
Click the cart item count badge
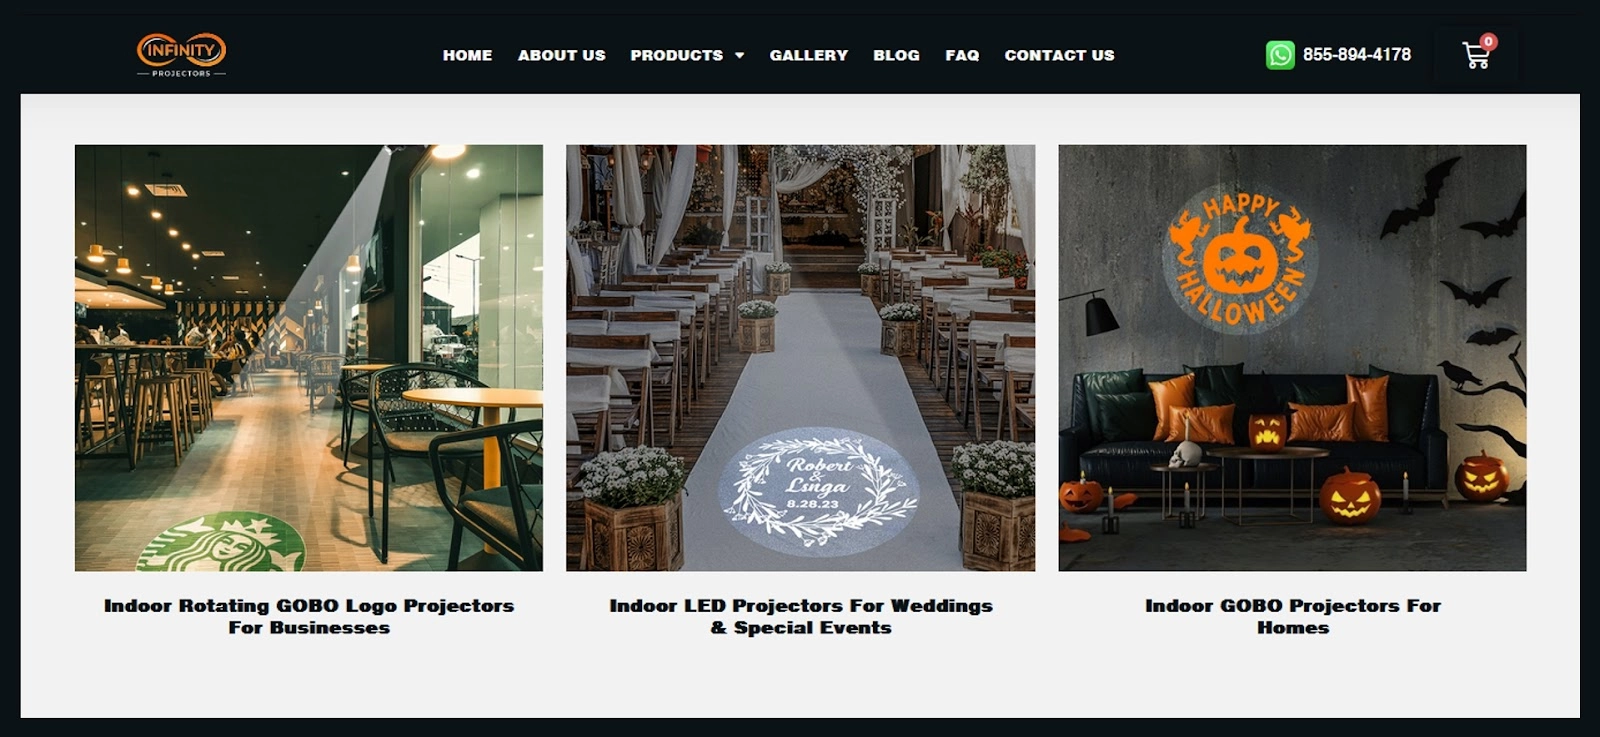point(1488,42)
